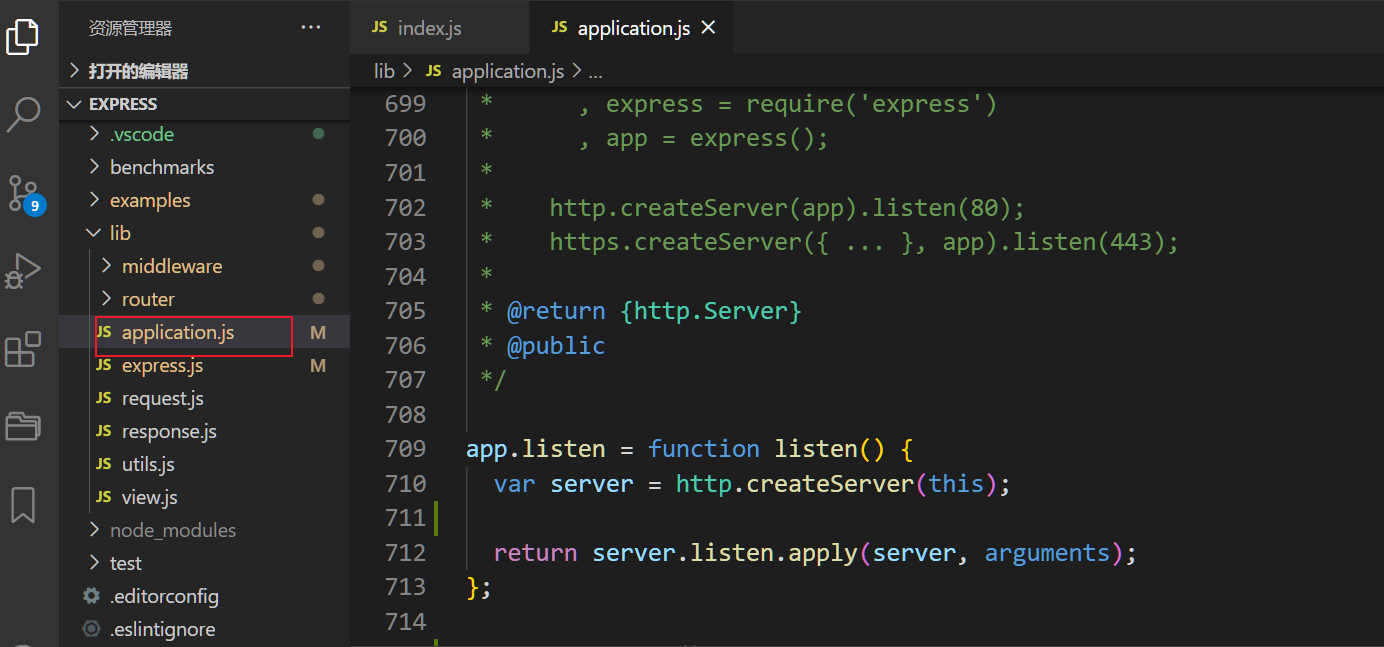Open express.js in file tree

point(162,366)
